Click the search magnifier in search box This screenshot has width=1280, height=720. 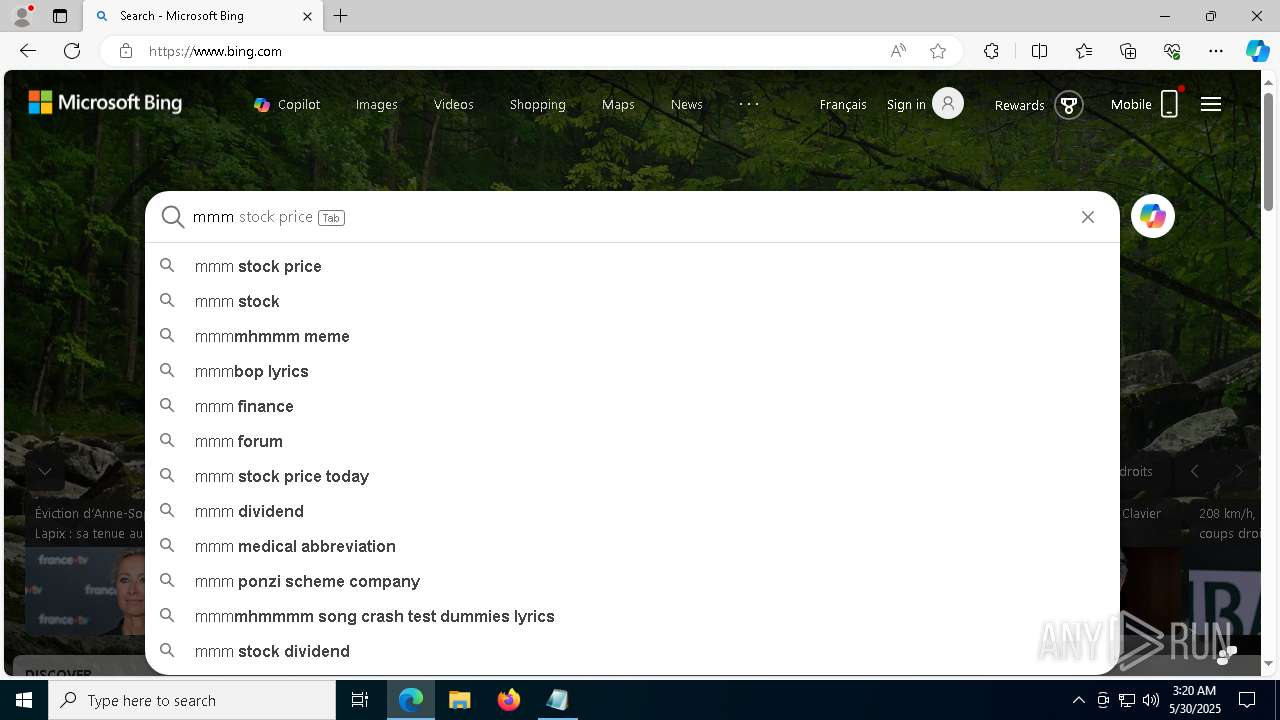pos(173,217)
